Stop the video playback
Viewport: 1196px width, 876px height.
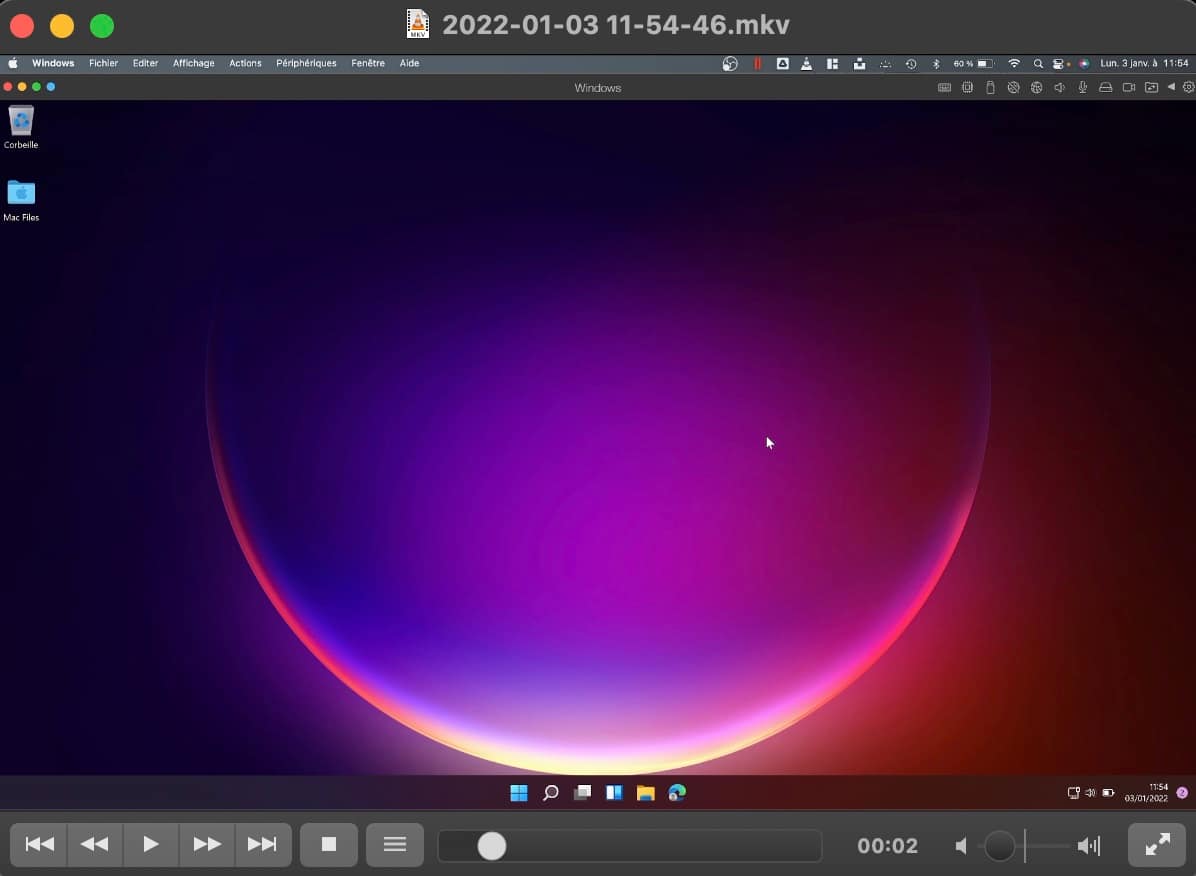[x=329, y=844]
